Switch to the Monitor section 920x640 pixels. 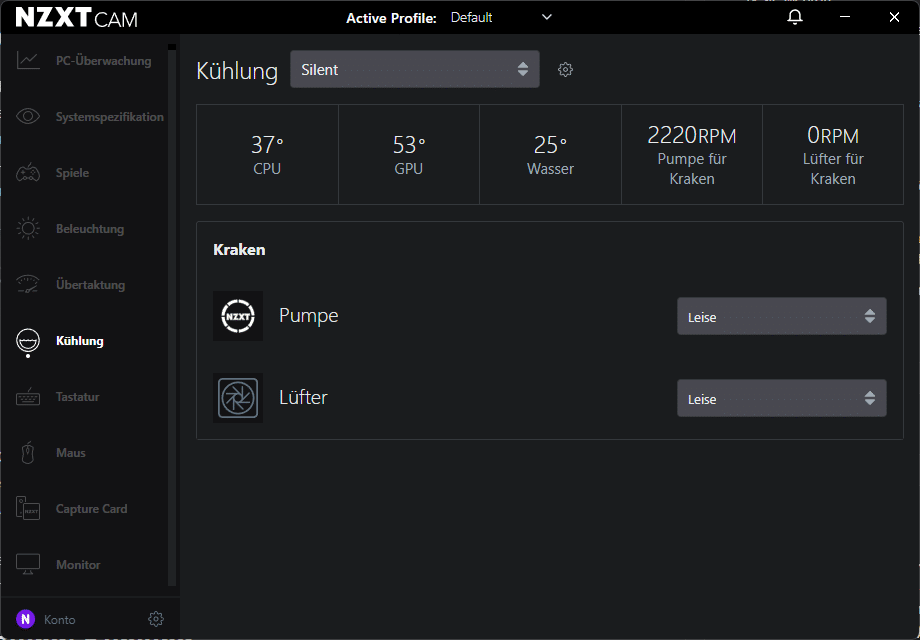(x=78, y=565)
